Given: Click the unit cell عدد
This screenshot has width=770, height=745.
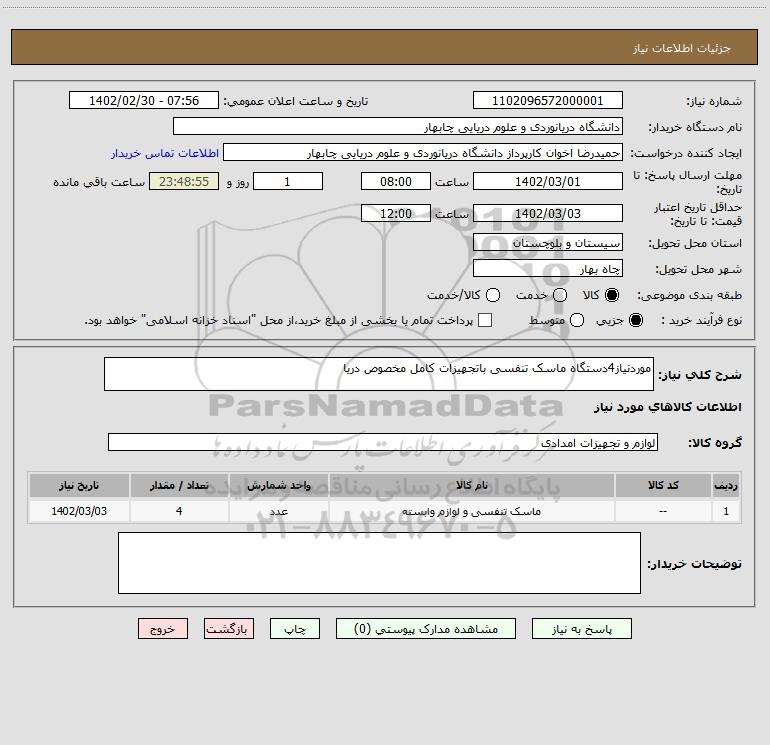Looking at the screenshot, I should [x=278, y=511].
